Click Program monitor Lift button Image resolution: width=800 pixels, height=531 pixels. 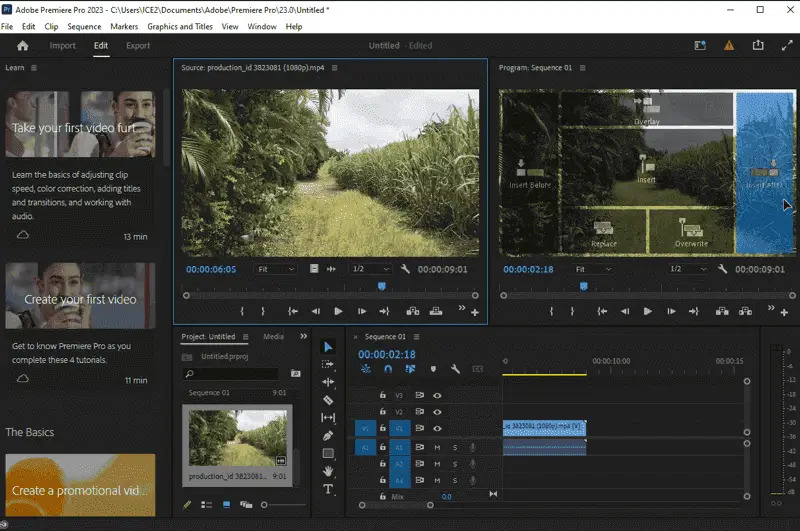722,311
